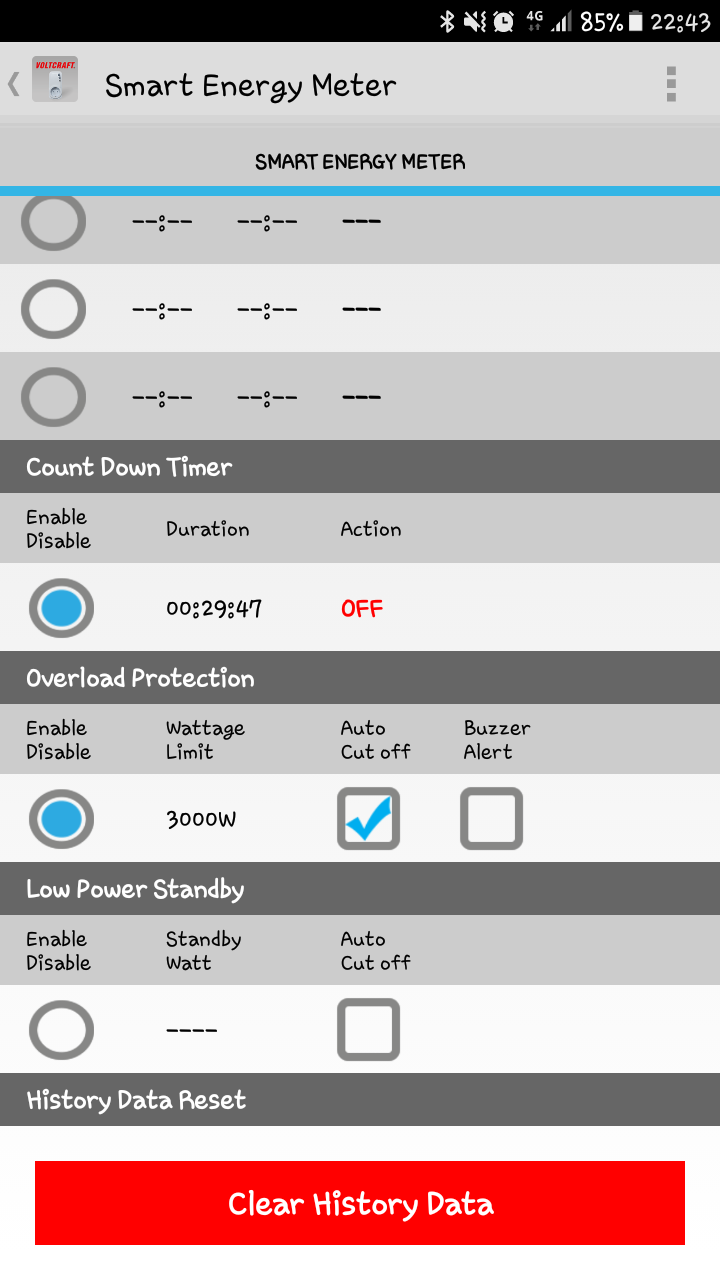Set the Standby Watt value
Viewport: 720px width, 1280px height.
(191, 1030)
